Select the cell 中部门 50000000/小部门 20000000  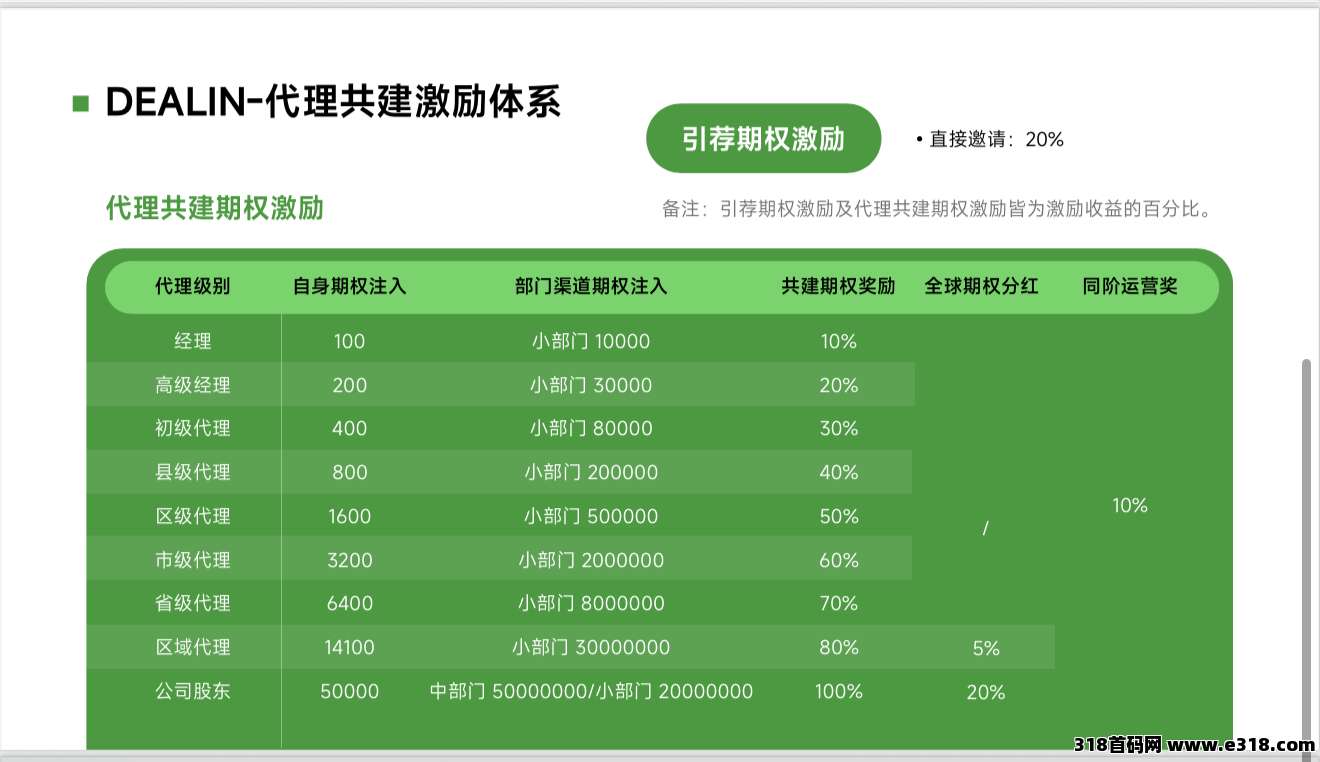[591, 691]
